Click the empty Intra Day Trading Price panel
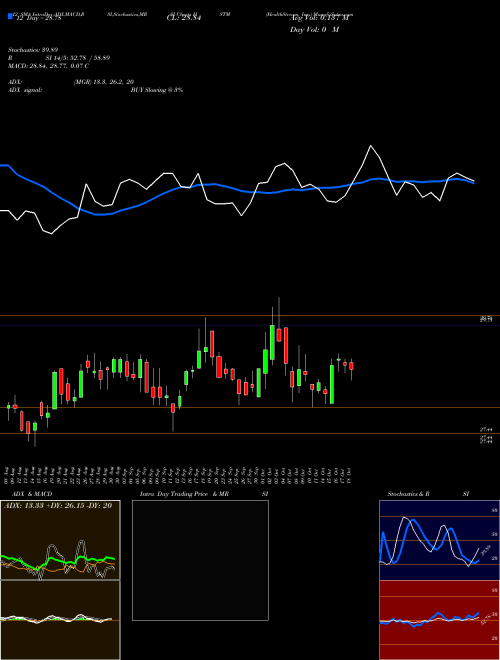This screenshot has width=500, height=660. click(x=200, y=560)
